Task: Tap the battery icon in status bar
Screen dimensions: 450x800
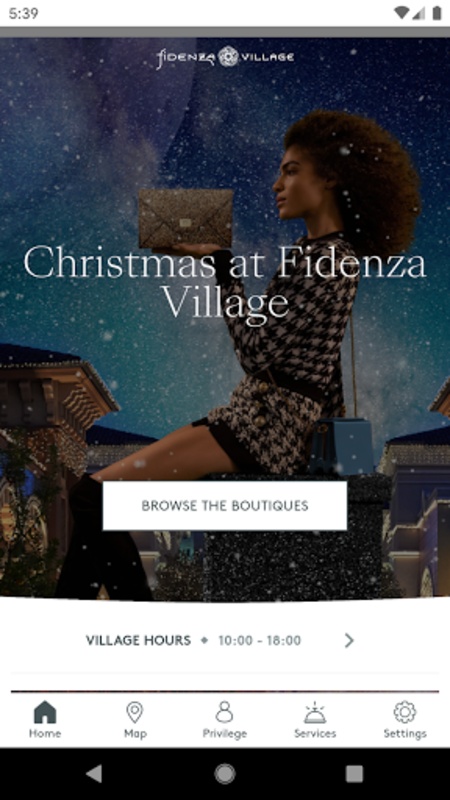Action: pos(437,13)
